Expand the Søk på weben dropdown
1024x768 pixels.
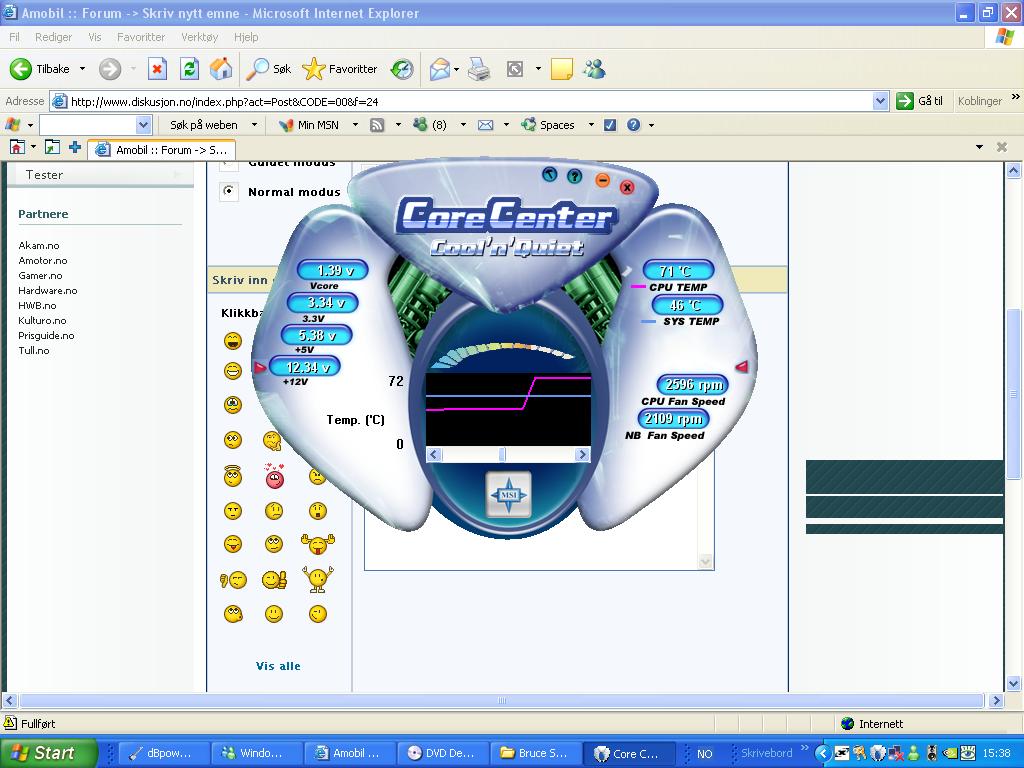click(x=254, y=125)
